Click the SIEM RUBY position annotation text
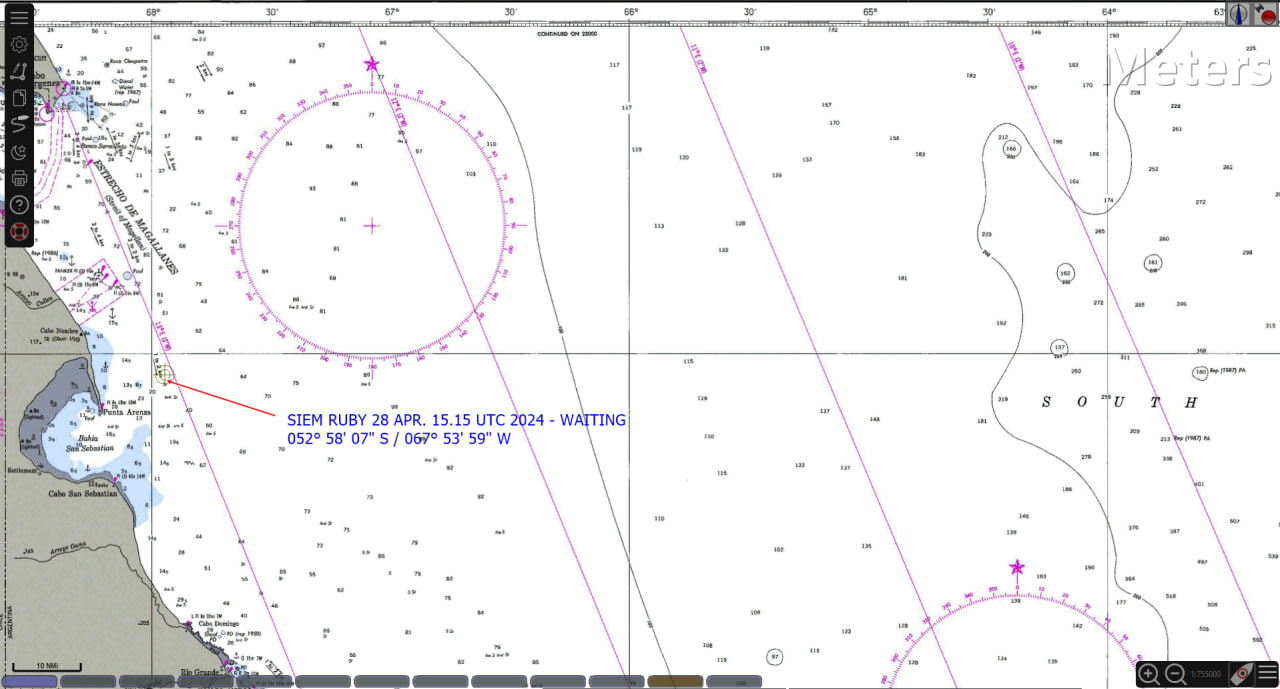The width and height of the screenshot is (1280, 689). pyautogui.click(x=456, y=429)
